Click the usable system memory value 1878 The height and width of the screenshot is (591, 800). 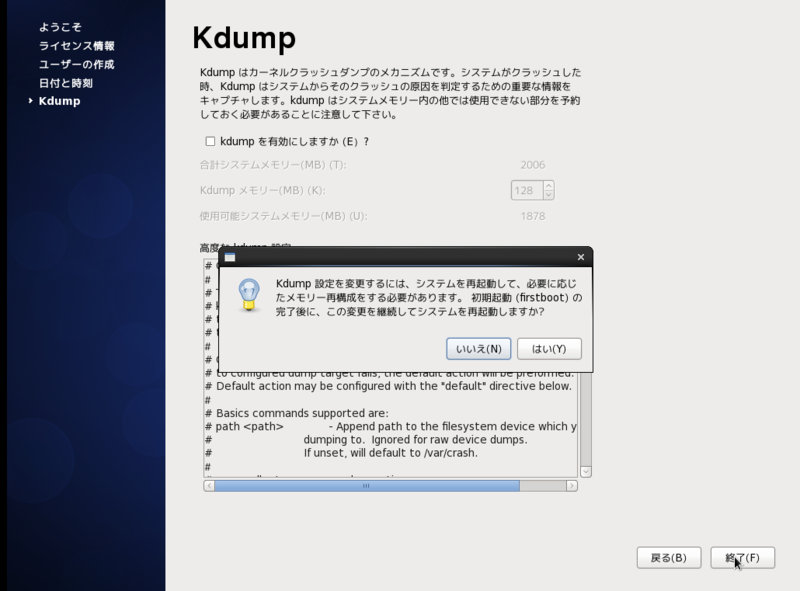533,216
